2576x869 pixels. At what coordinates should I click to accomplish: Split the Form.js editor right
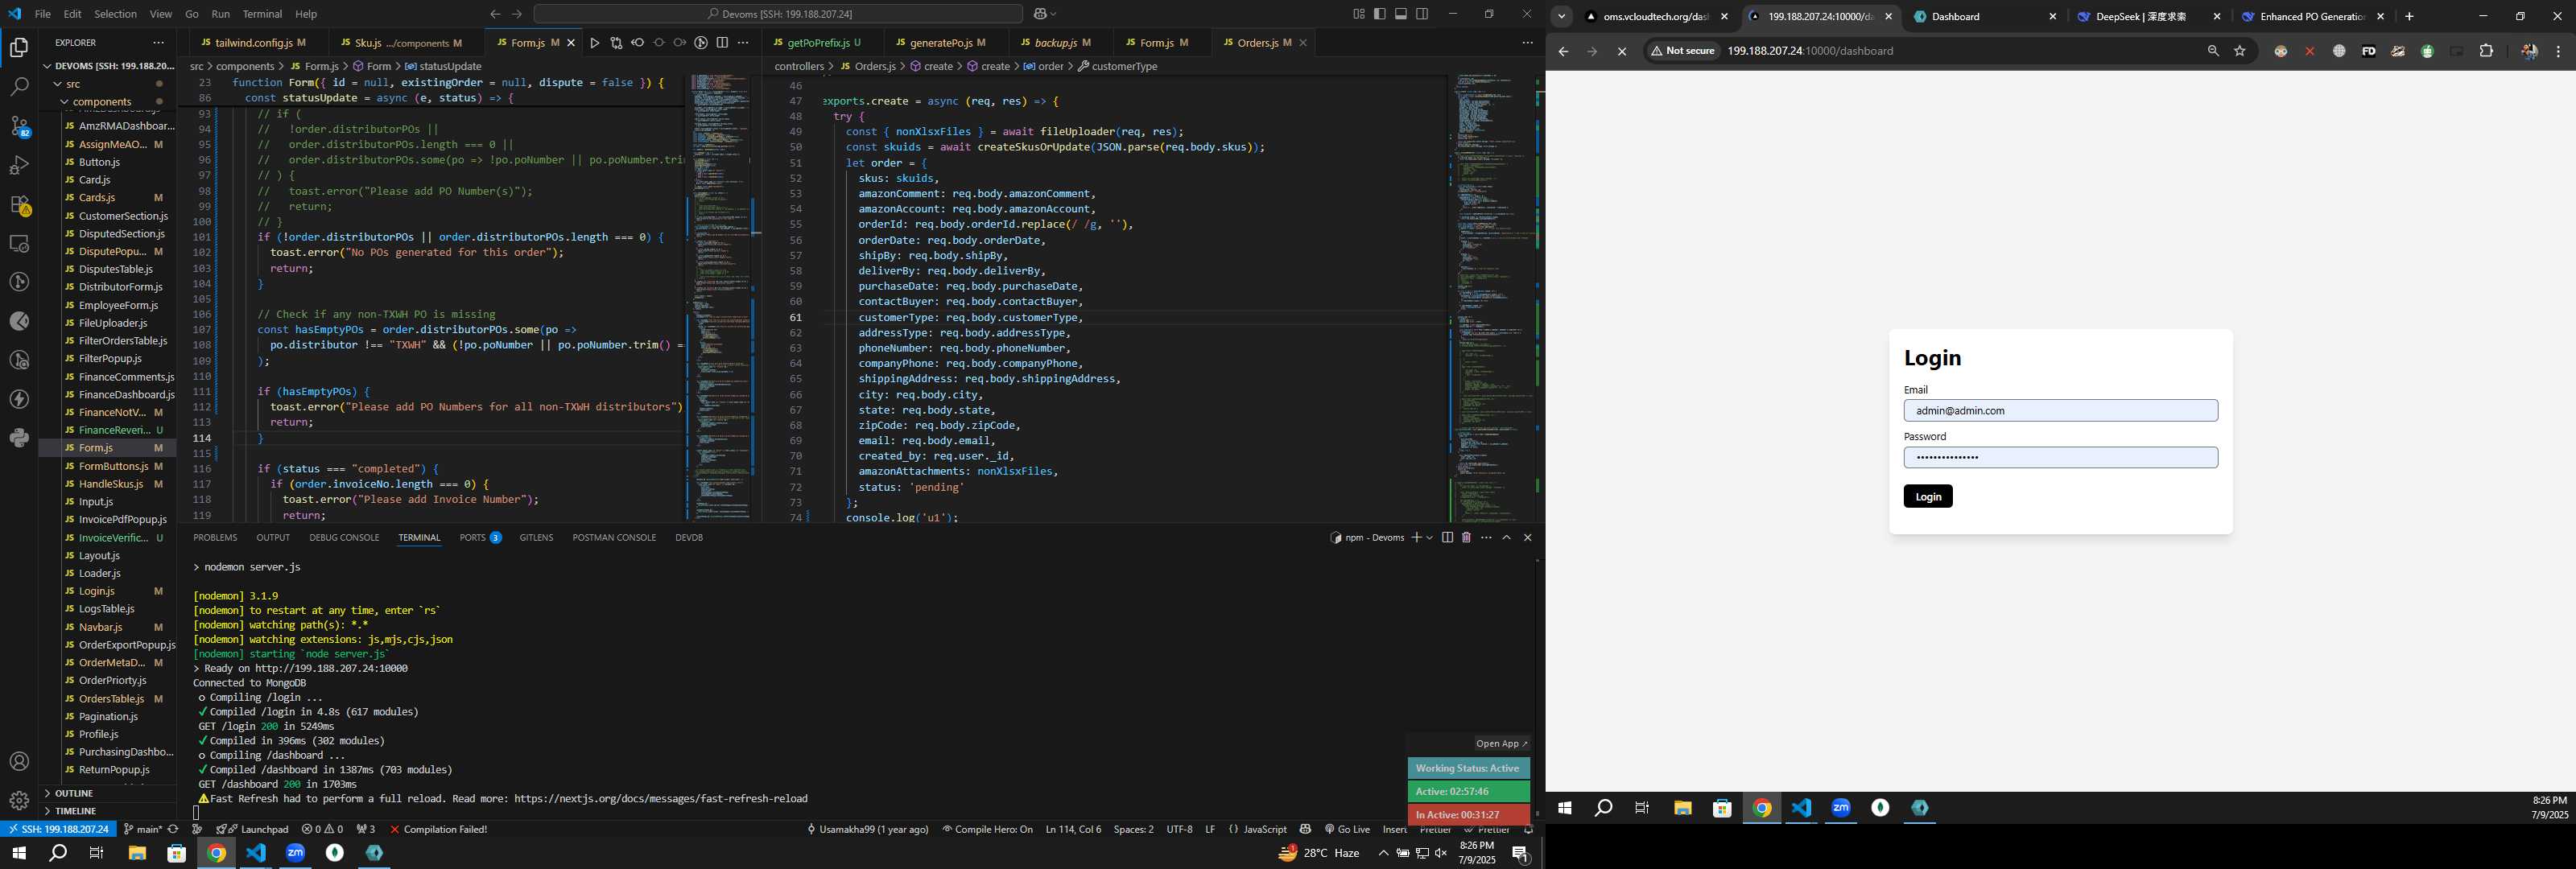click(x=722, y=43)
